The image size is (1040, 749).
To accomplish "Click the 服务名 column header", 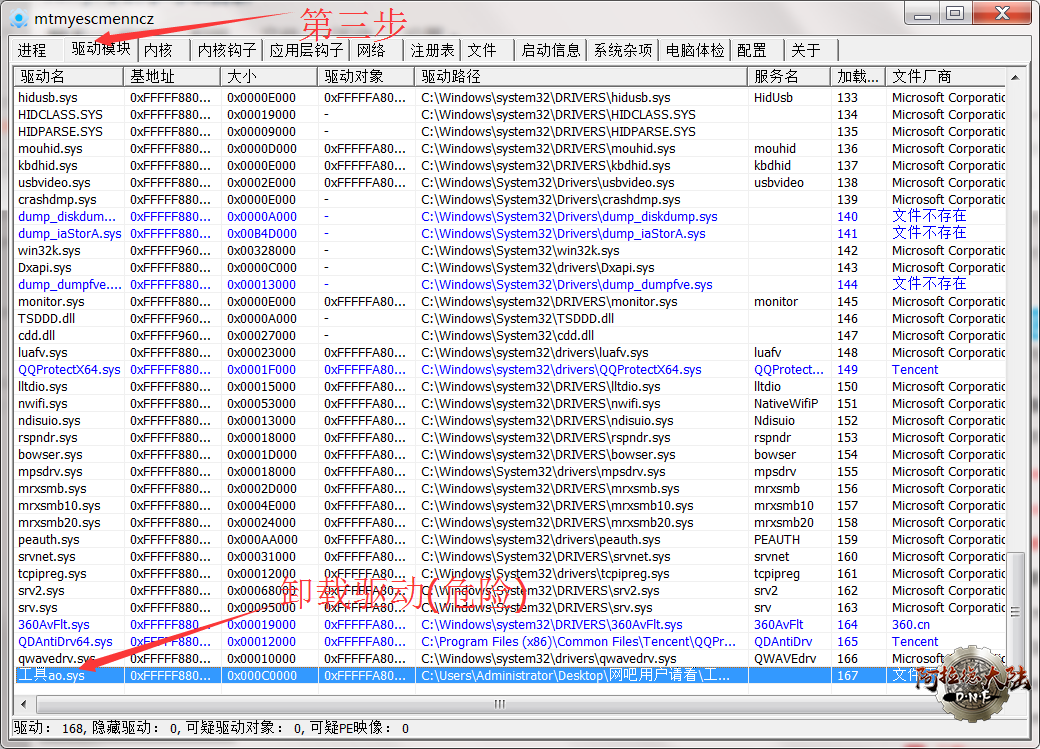I will coord(788,76).
